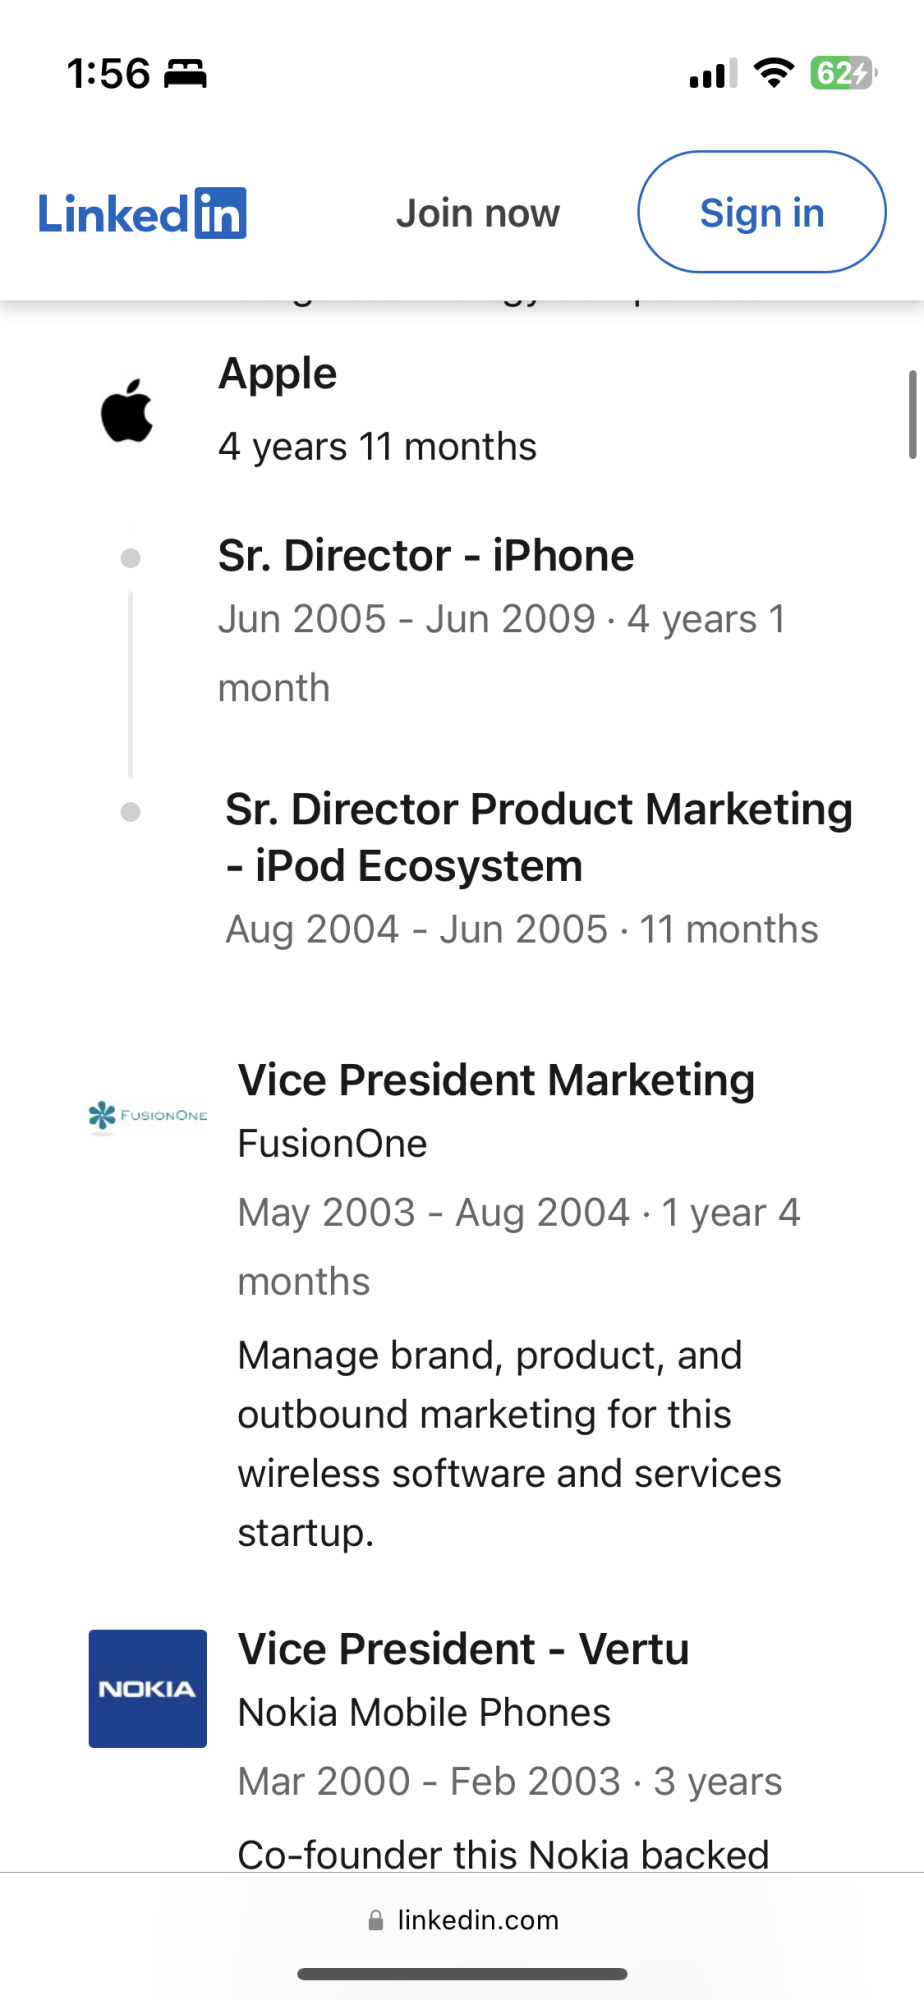Image resolution: width=924 pixels, height=2000 pixels.
Task: Tap the battery charging indicator
Action: pos(843,73)
